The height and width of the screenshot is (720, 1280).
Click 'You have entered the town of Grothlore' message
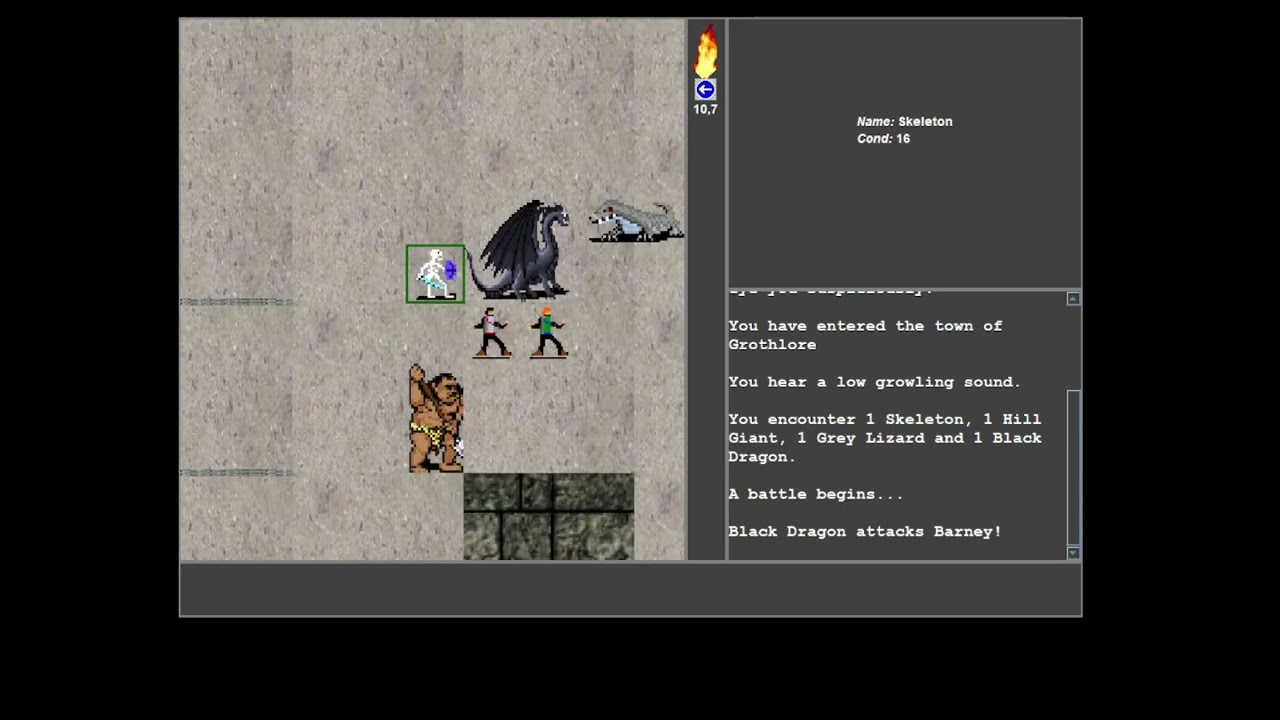coord(865,335)
